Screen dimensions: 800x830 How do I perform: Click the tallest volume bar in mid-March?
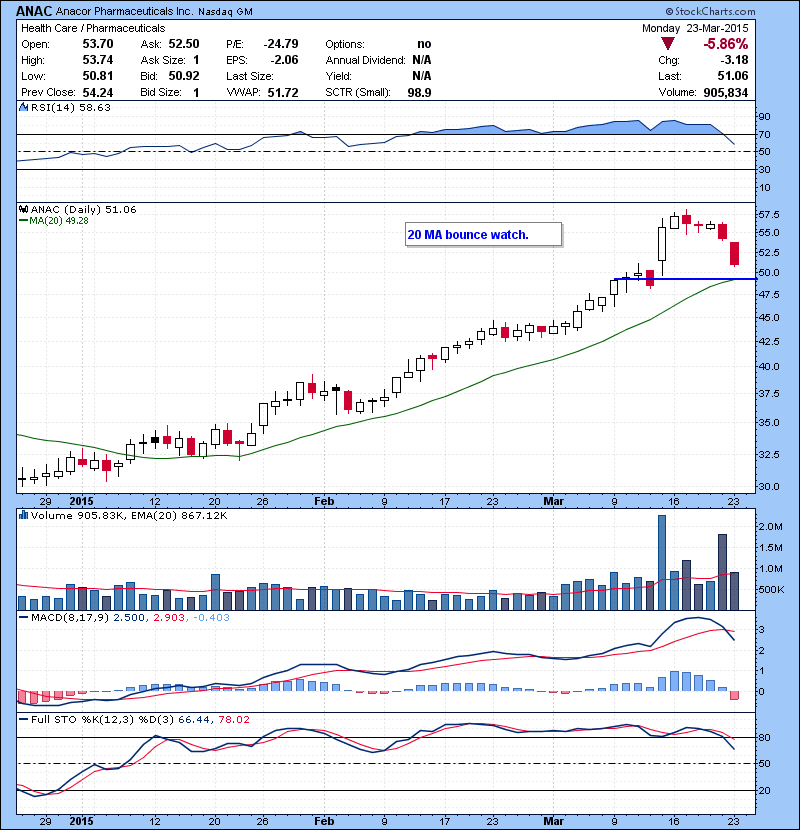click(x=662, y=563)
